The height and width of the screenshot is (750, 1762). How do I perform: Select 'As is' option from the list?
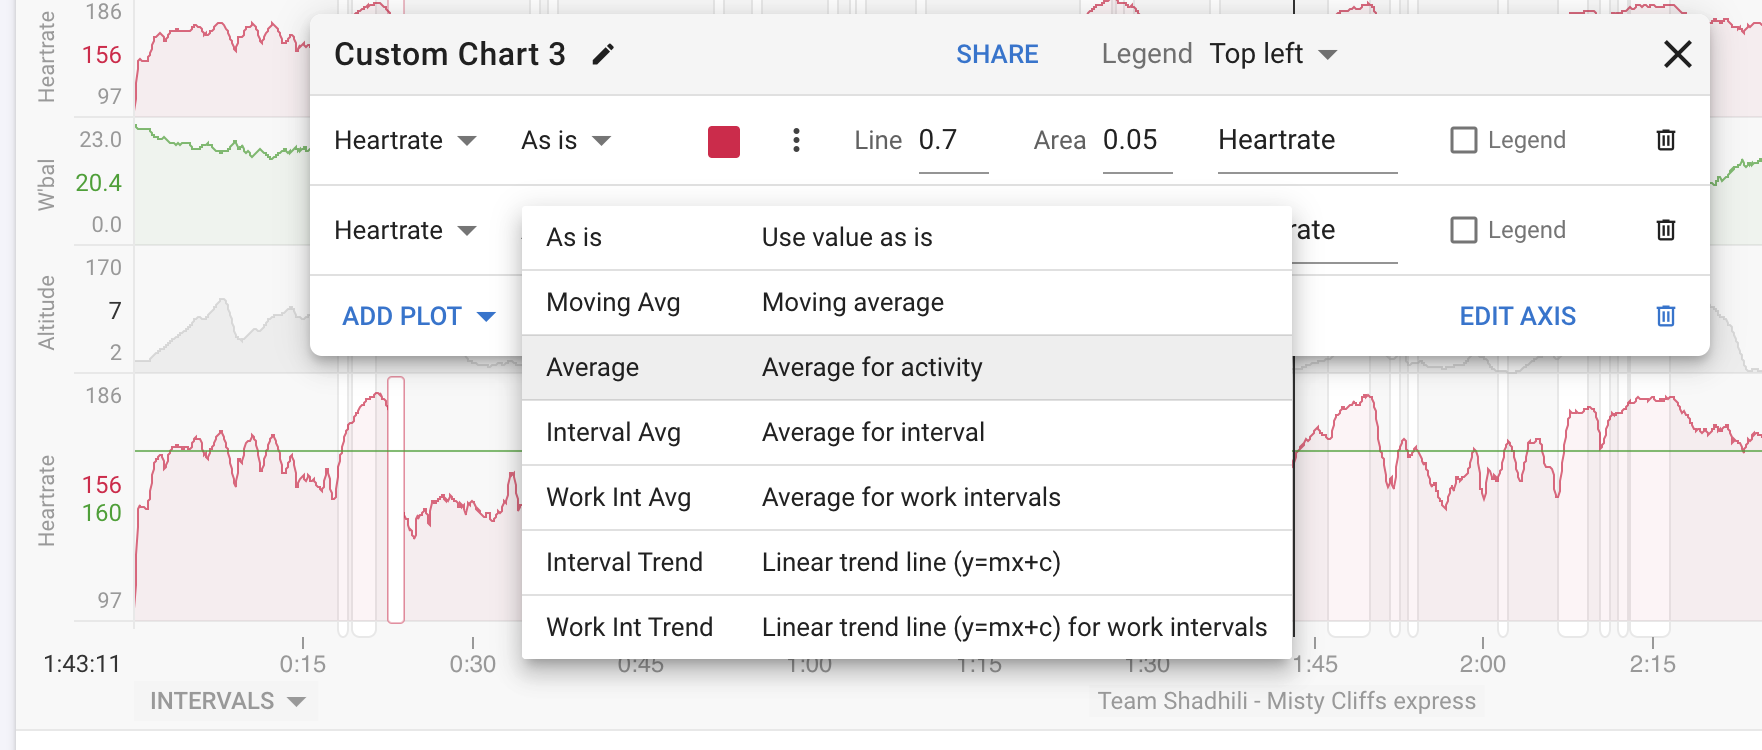coord(907,238)
